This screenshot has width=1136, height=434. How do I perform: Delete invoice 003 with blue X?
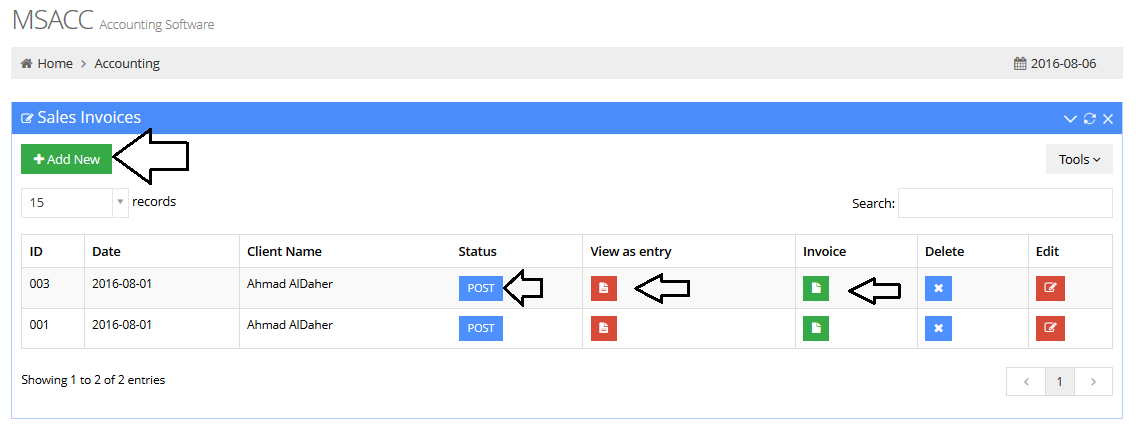(938, 288)
